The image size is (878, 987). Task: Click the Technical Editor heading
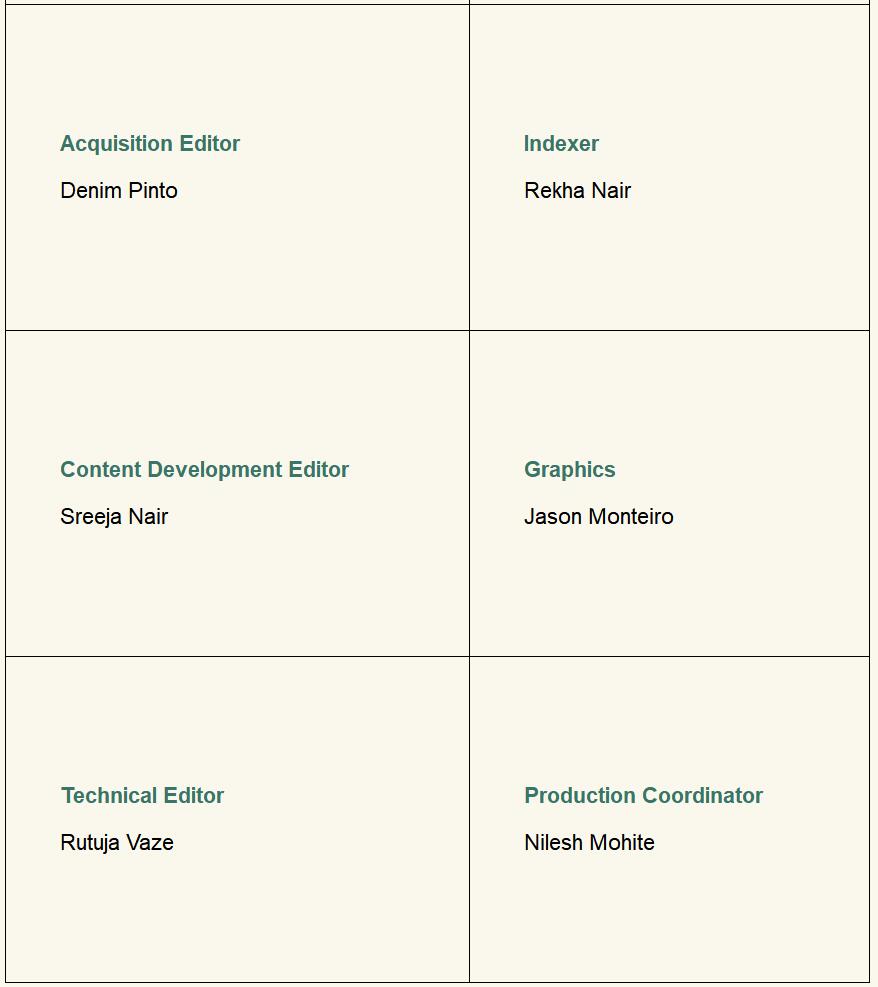coord(142,796)
